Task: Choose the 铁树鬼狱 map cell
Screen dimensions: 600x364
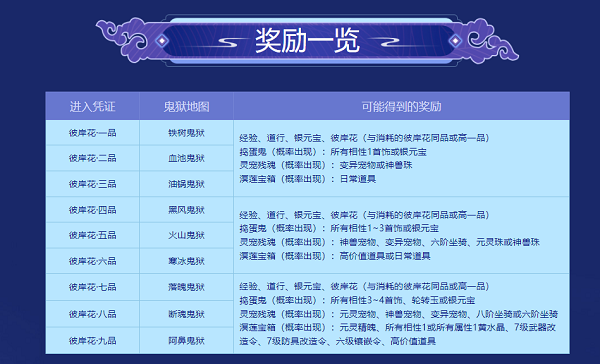Action: (x=186, y=133)
